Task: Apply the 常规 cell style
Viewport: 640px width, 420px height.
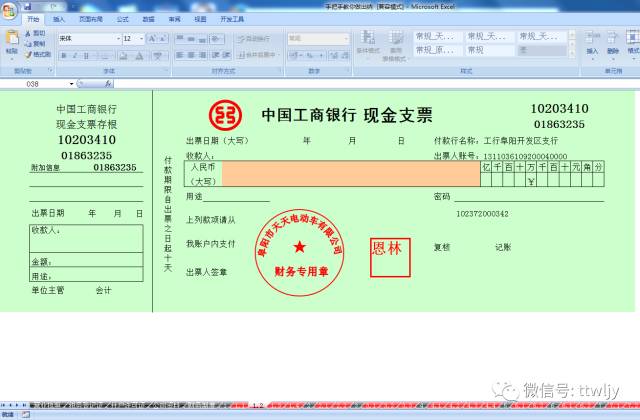Action: tap(489, 50)
